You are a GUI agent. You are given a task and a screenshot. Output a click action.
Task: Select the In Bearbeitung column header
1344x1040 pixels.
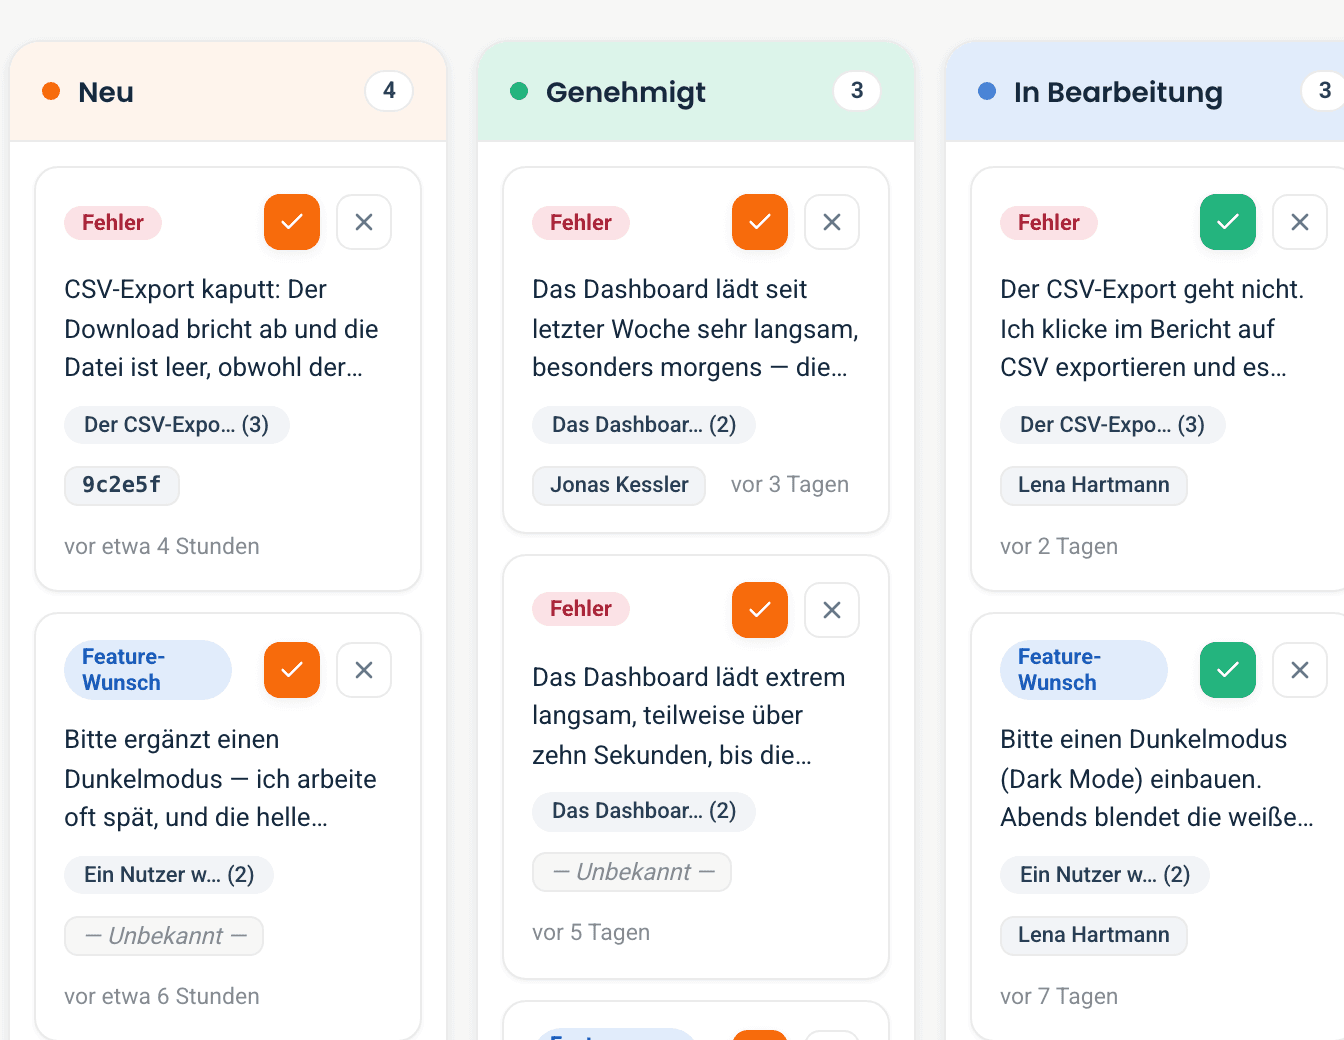coord(1145,92)
